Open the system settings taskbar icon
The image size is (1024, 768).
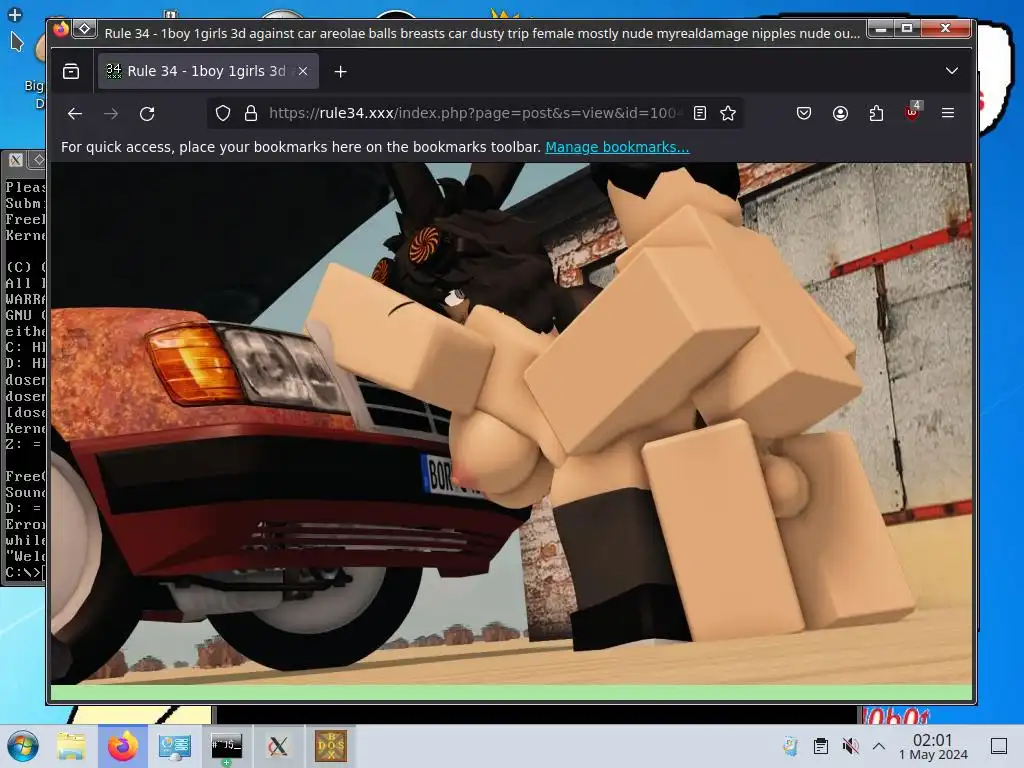[x=175, y=746]
